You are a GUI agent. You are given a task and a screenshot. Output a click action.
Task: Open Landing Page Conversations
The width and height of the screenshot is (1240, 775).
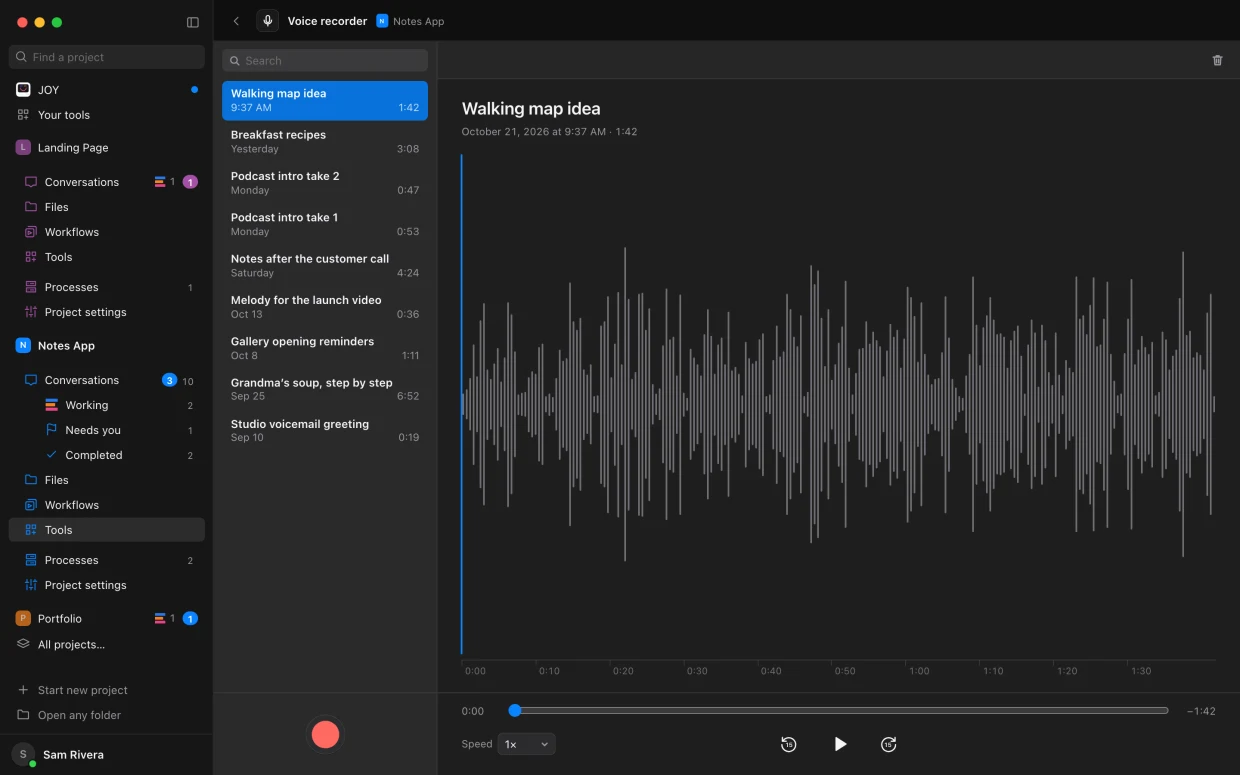107,182
